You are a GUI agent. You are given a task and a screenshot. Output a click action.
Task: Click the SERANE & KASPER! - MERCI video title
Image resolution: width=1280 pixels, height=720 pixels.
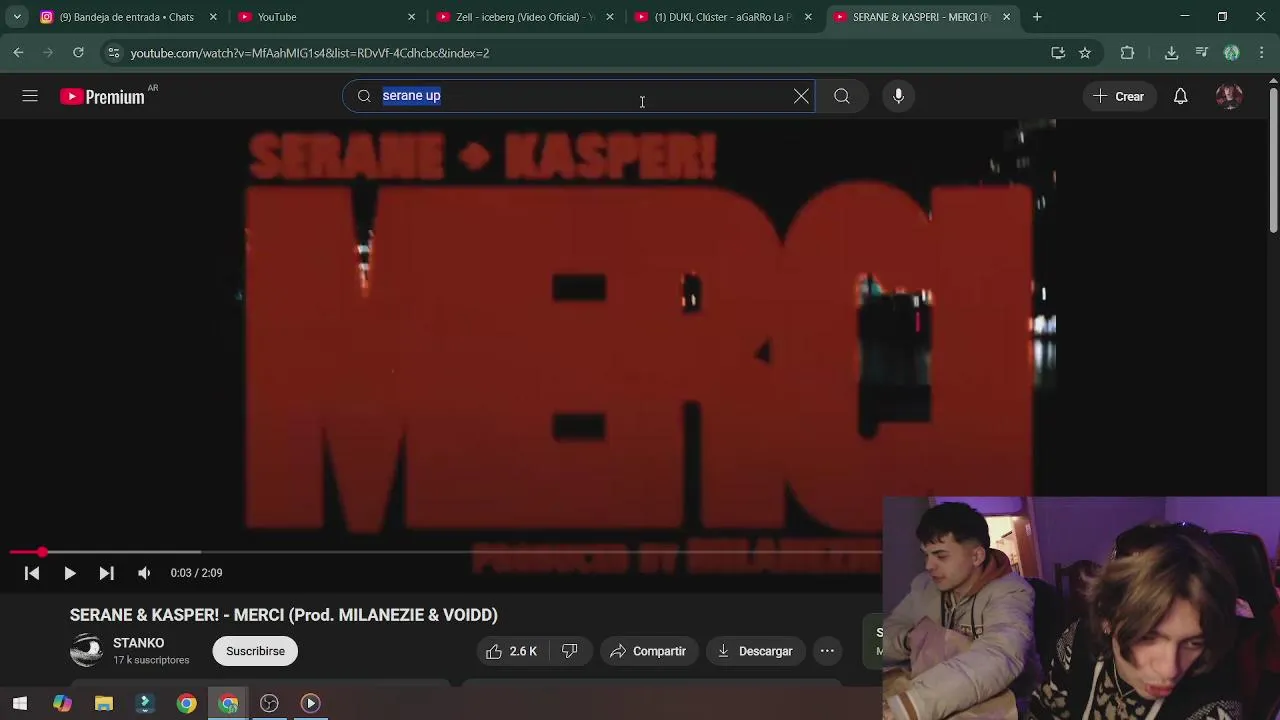(x=284, y=615)
